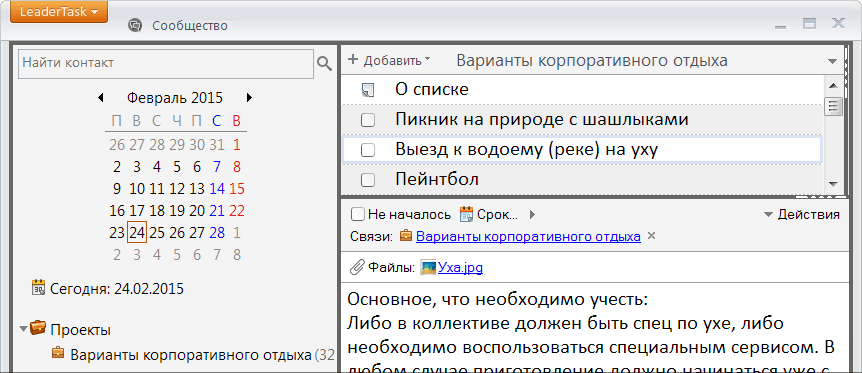
Task: Click the paperclip attach files icon
Action: 357,267
